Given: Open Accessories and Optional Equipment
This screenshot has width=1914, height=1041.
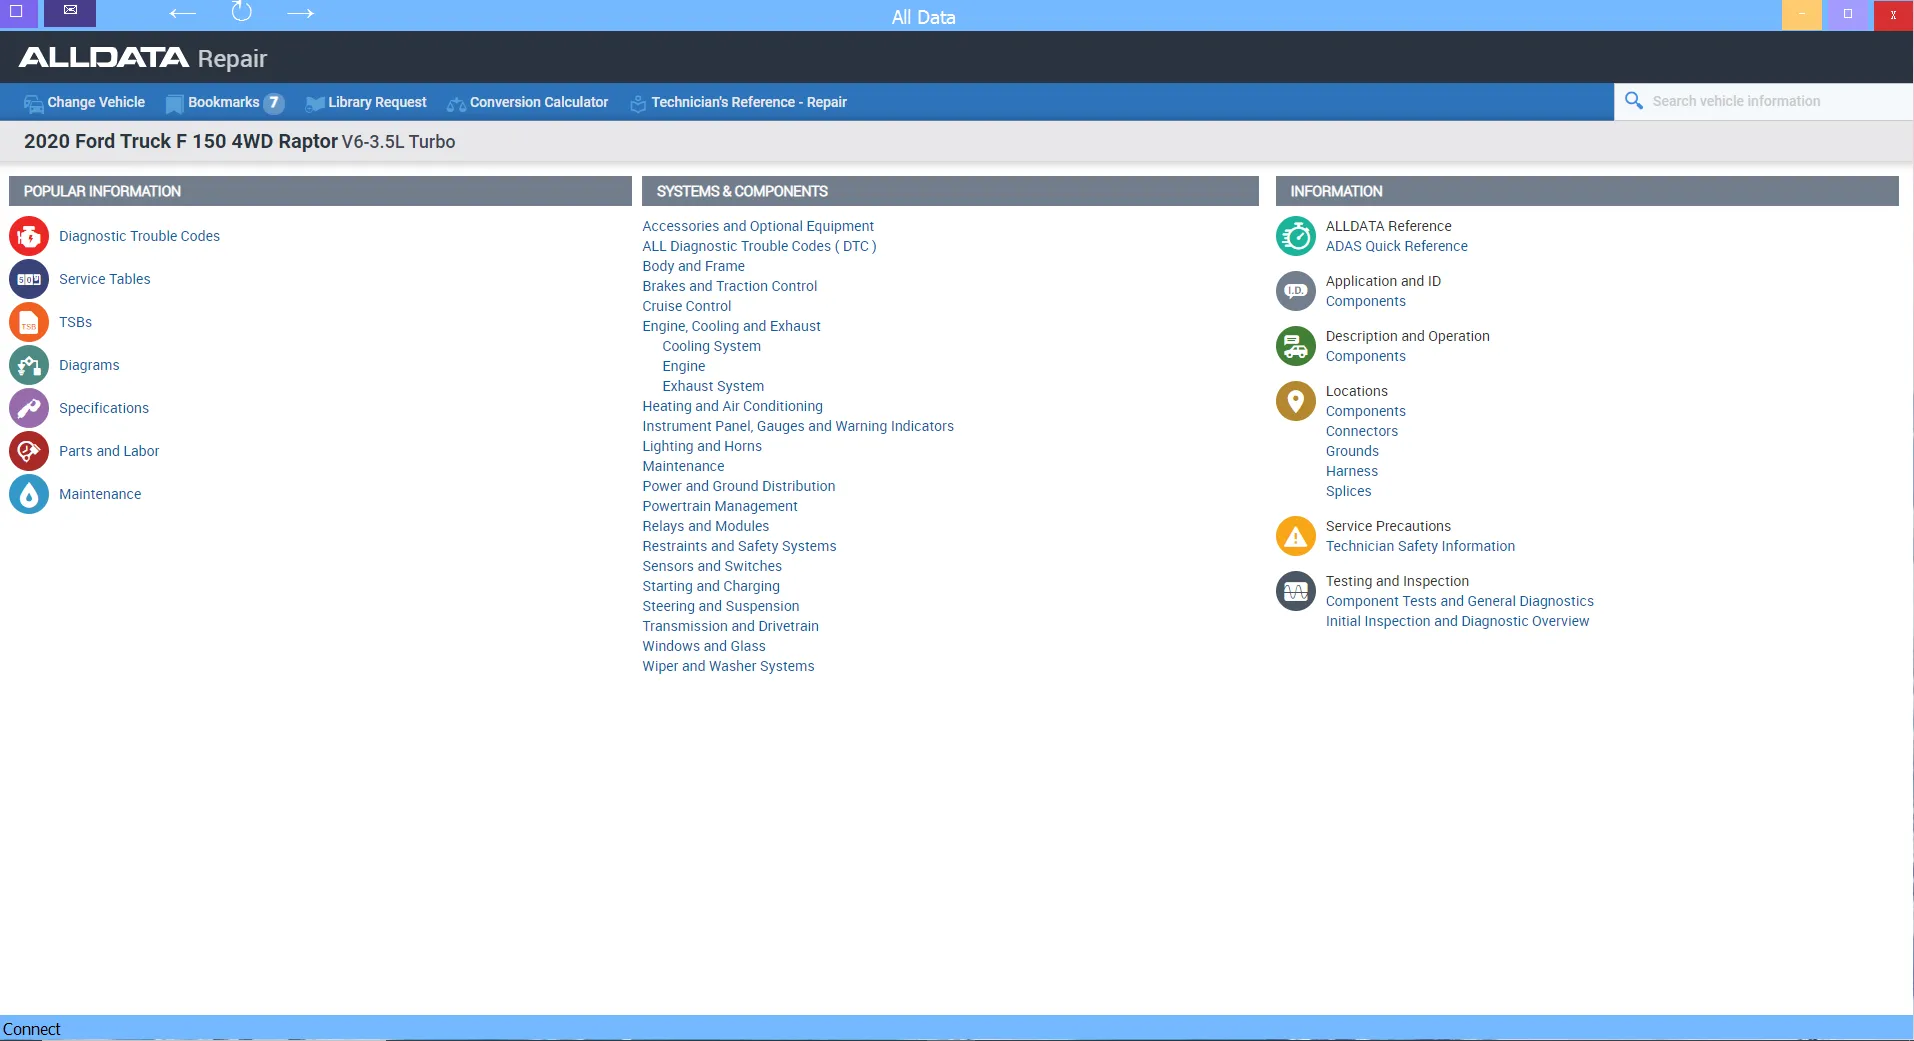Looking at the screenshot, I should click(x=758, y=226).
